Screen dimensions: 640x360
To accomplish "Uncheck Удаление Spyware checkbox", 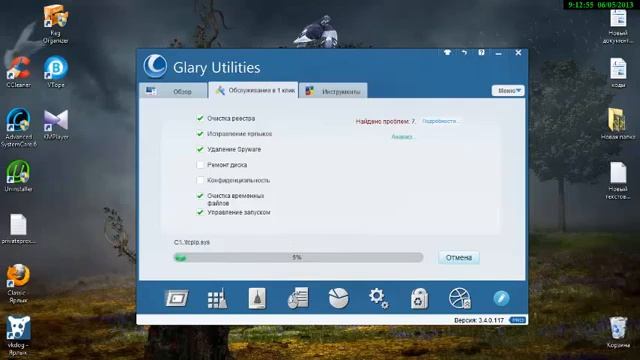I will coord(200,149).
